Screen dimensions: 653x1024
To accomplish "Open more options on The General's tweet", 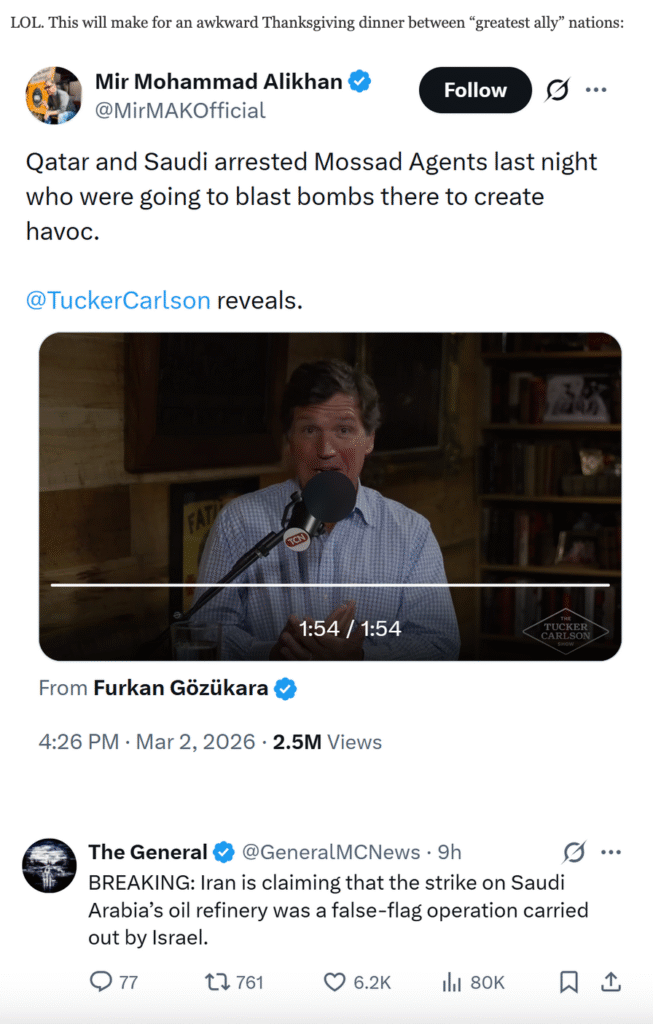I will 610,852.
